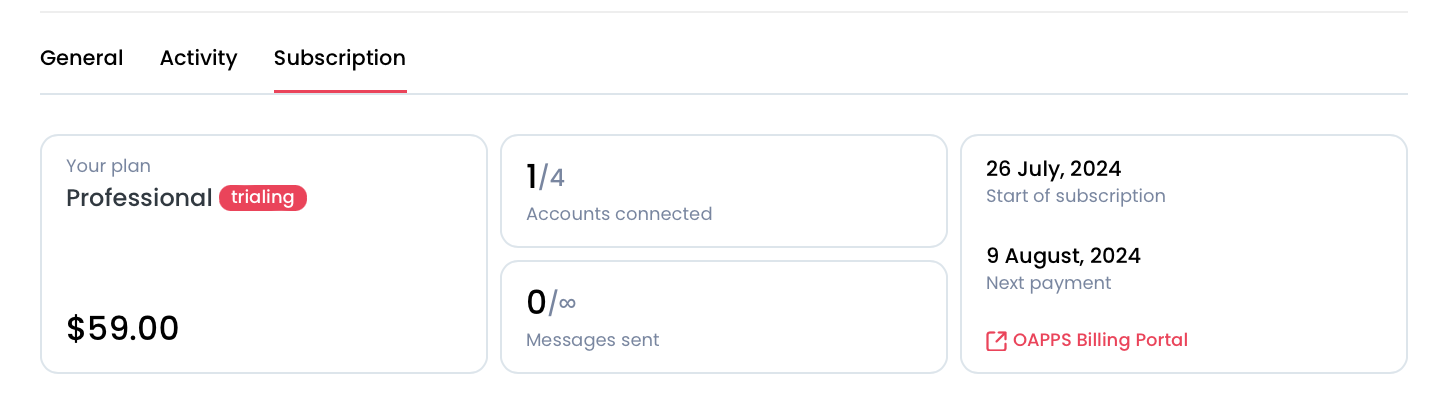Image resolution: width=1454 pixels, height=396 pixels.
Task: Click the 1/4 accounts connected count
Action: (x=546, y=177)
